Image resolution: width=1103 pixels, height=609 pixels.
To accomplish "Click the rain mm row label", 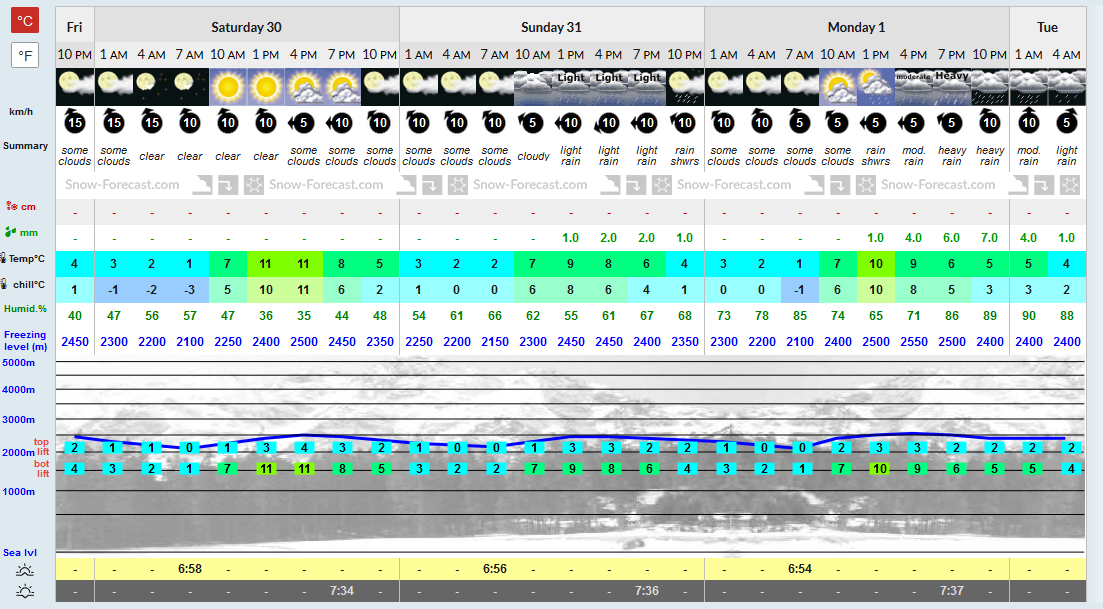I will (x=21, y=232).
